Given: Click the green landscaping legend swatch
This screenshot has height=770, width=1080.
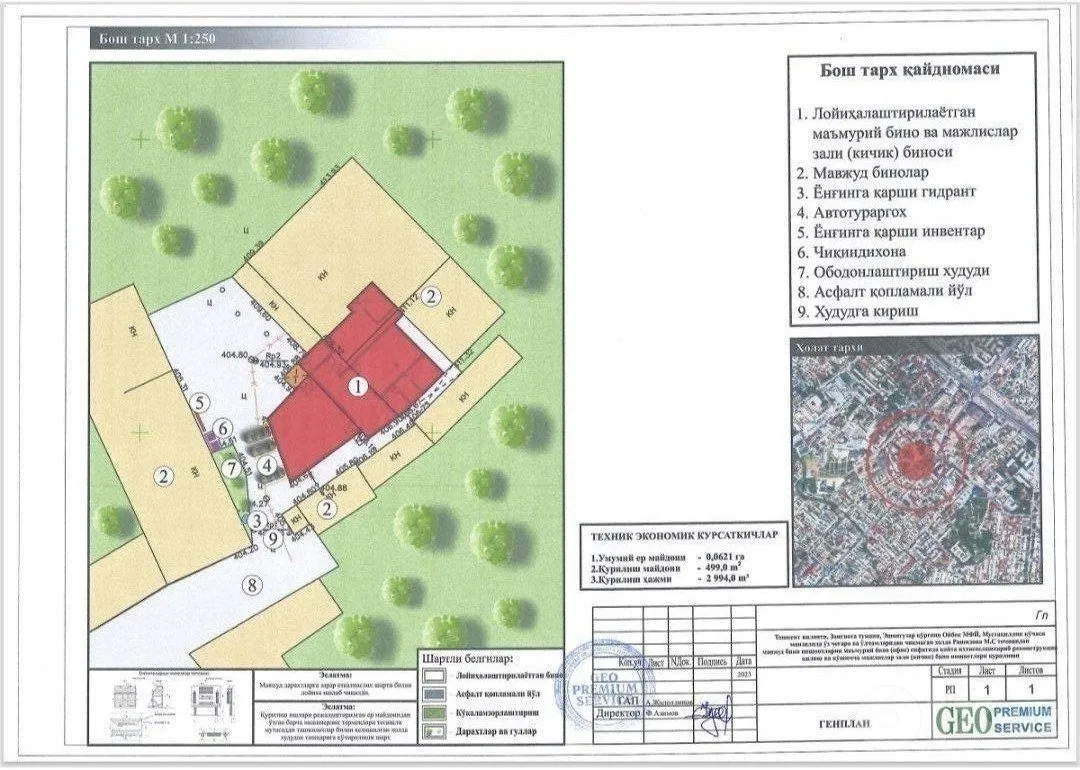Looking at the screenshot, I should 435,713.
